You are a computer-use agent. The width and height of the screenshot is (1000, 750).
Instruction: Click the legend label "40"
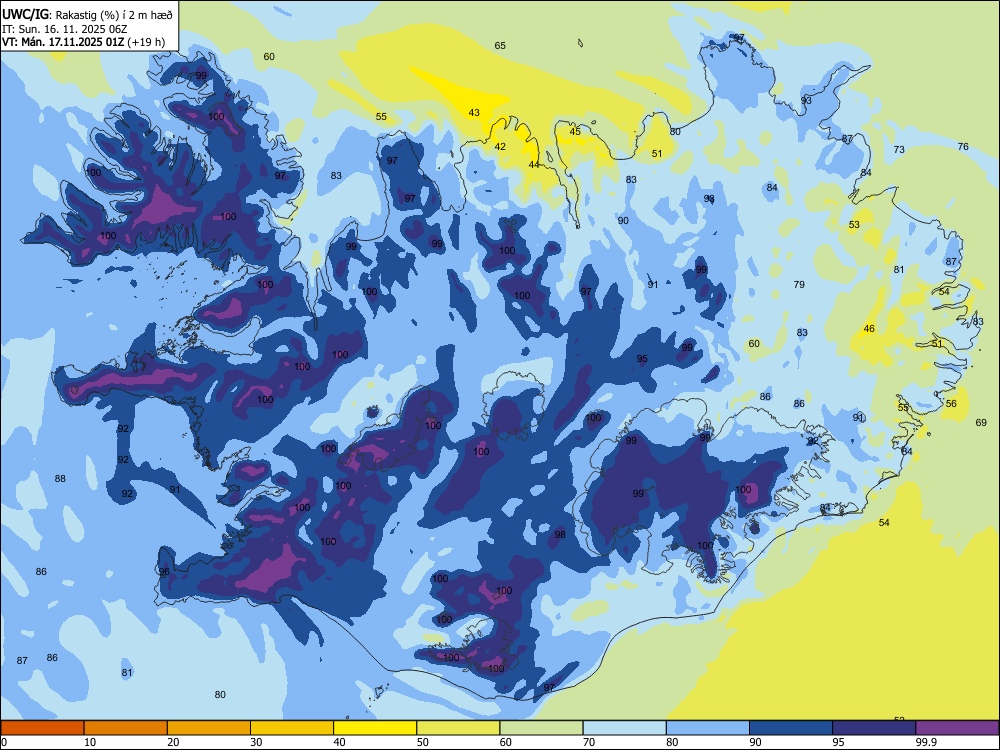coord(339,742)
